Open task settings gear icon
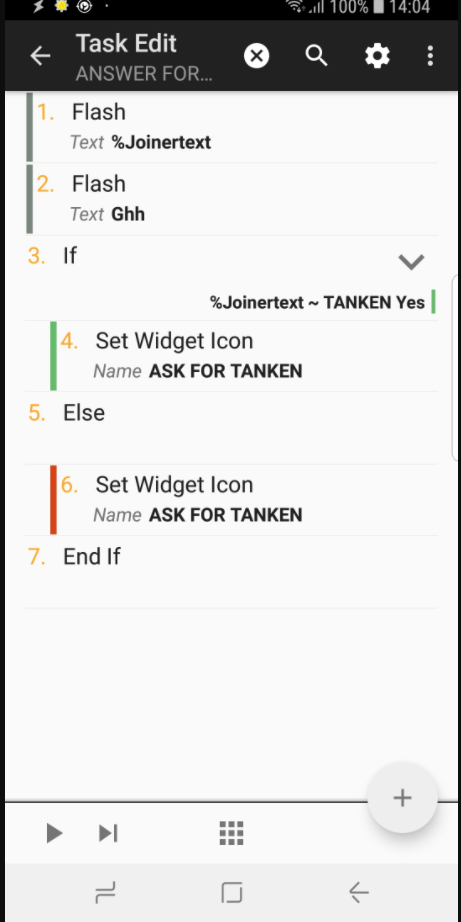The width and height of the screenshot is (461, 922). (x=377, y=56)
